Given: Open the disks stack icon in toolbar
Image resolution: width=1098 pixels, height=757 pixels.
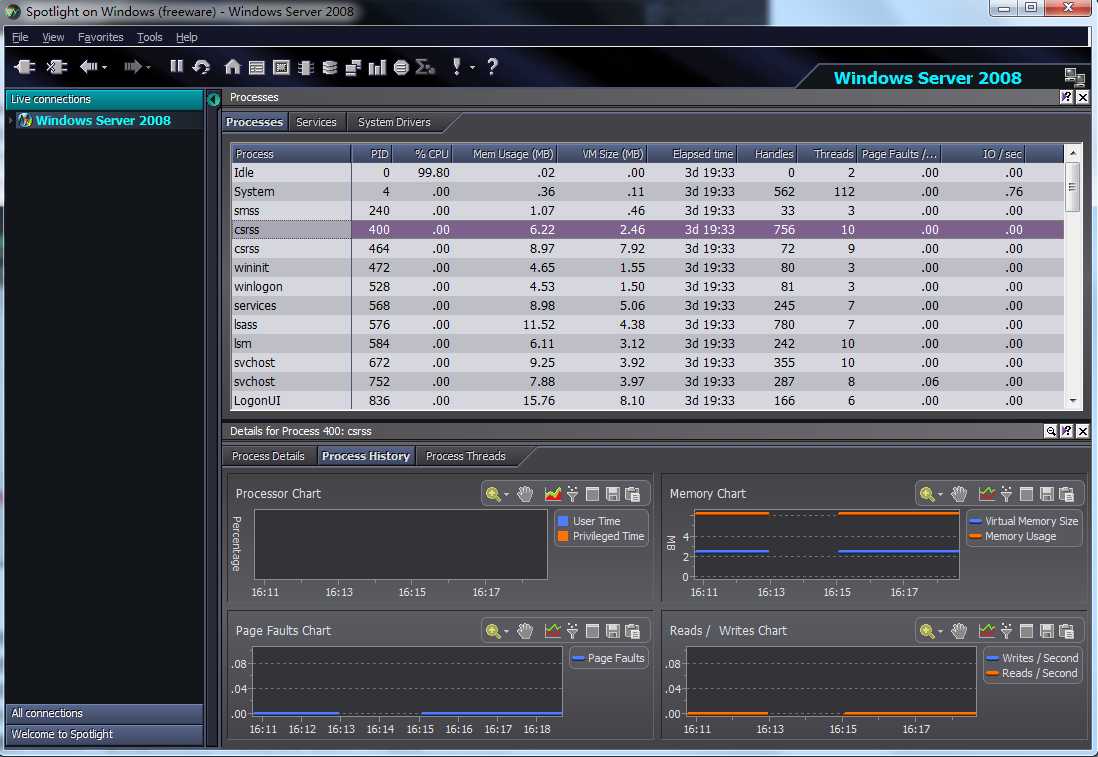Looking at the screenshot, I should (329, 67).
